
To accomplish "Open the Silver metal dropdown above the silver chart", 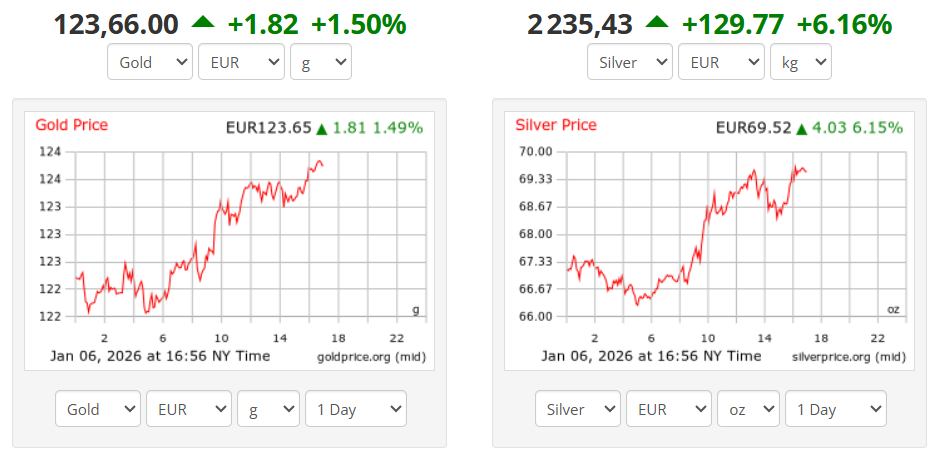I will pyautogui.click(x=630, y=62).
